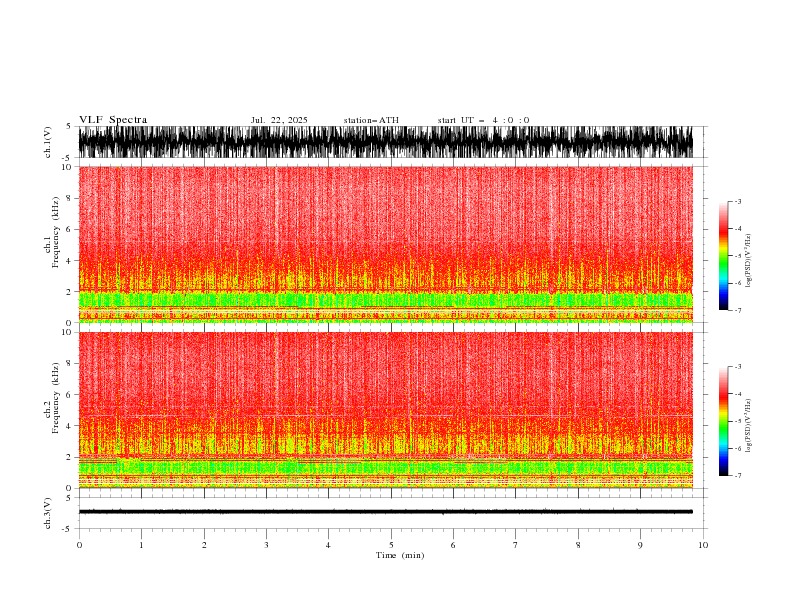The height and width of the screenshot is (612, 792).
Task: Click the "2" kHz tick on ch.2 axis
Action: click(x=69, y=457)
